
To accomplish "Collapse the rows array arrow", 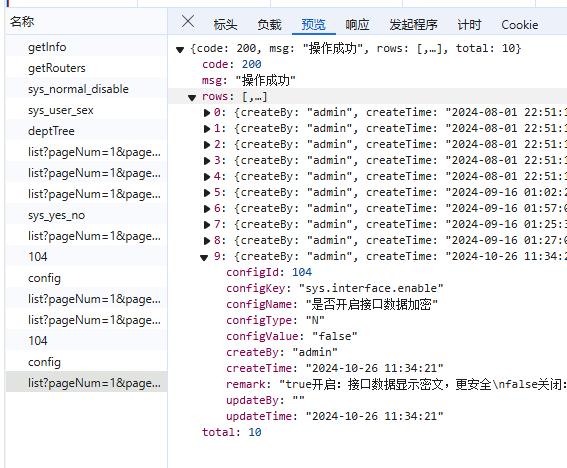I will 192,97.
